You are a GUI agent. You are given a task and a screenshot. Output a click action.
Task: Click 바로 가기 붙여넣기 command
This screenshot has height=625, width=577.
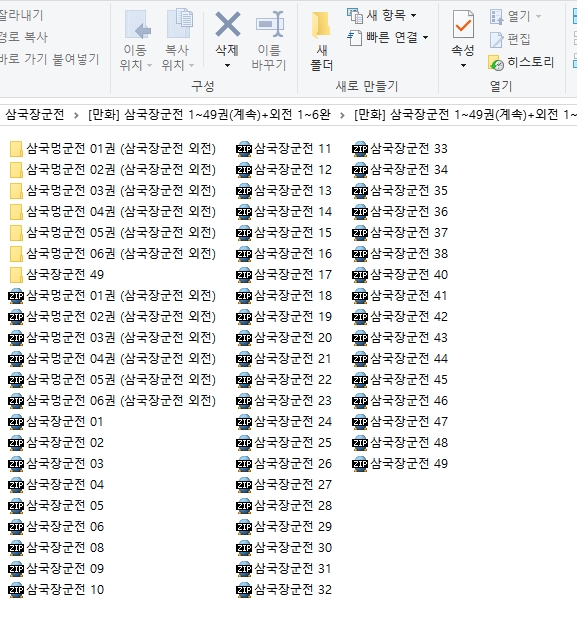coord(49,59)
